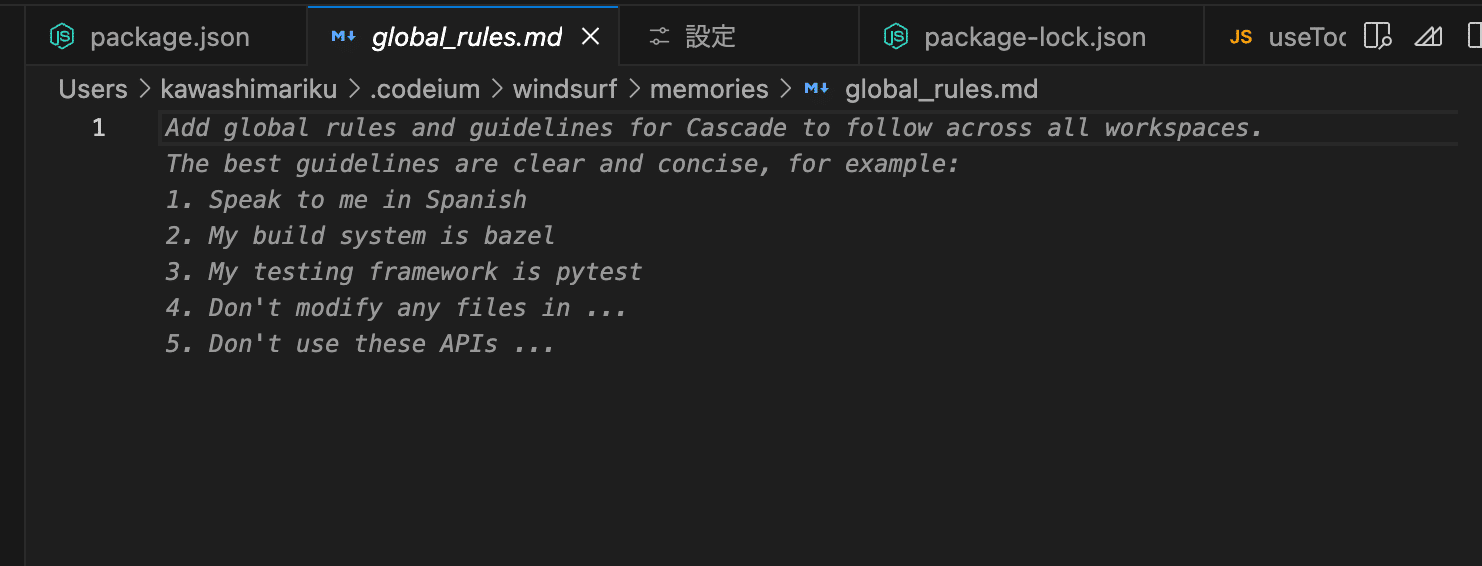This screenshot has width=1482, height=566.
Task: Expand the Users breadcrumb segment
Action: pos(93,89)
